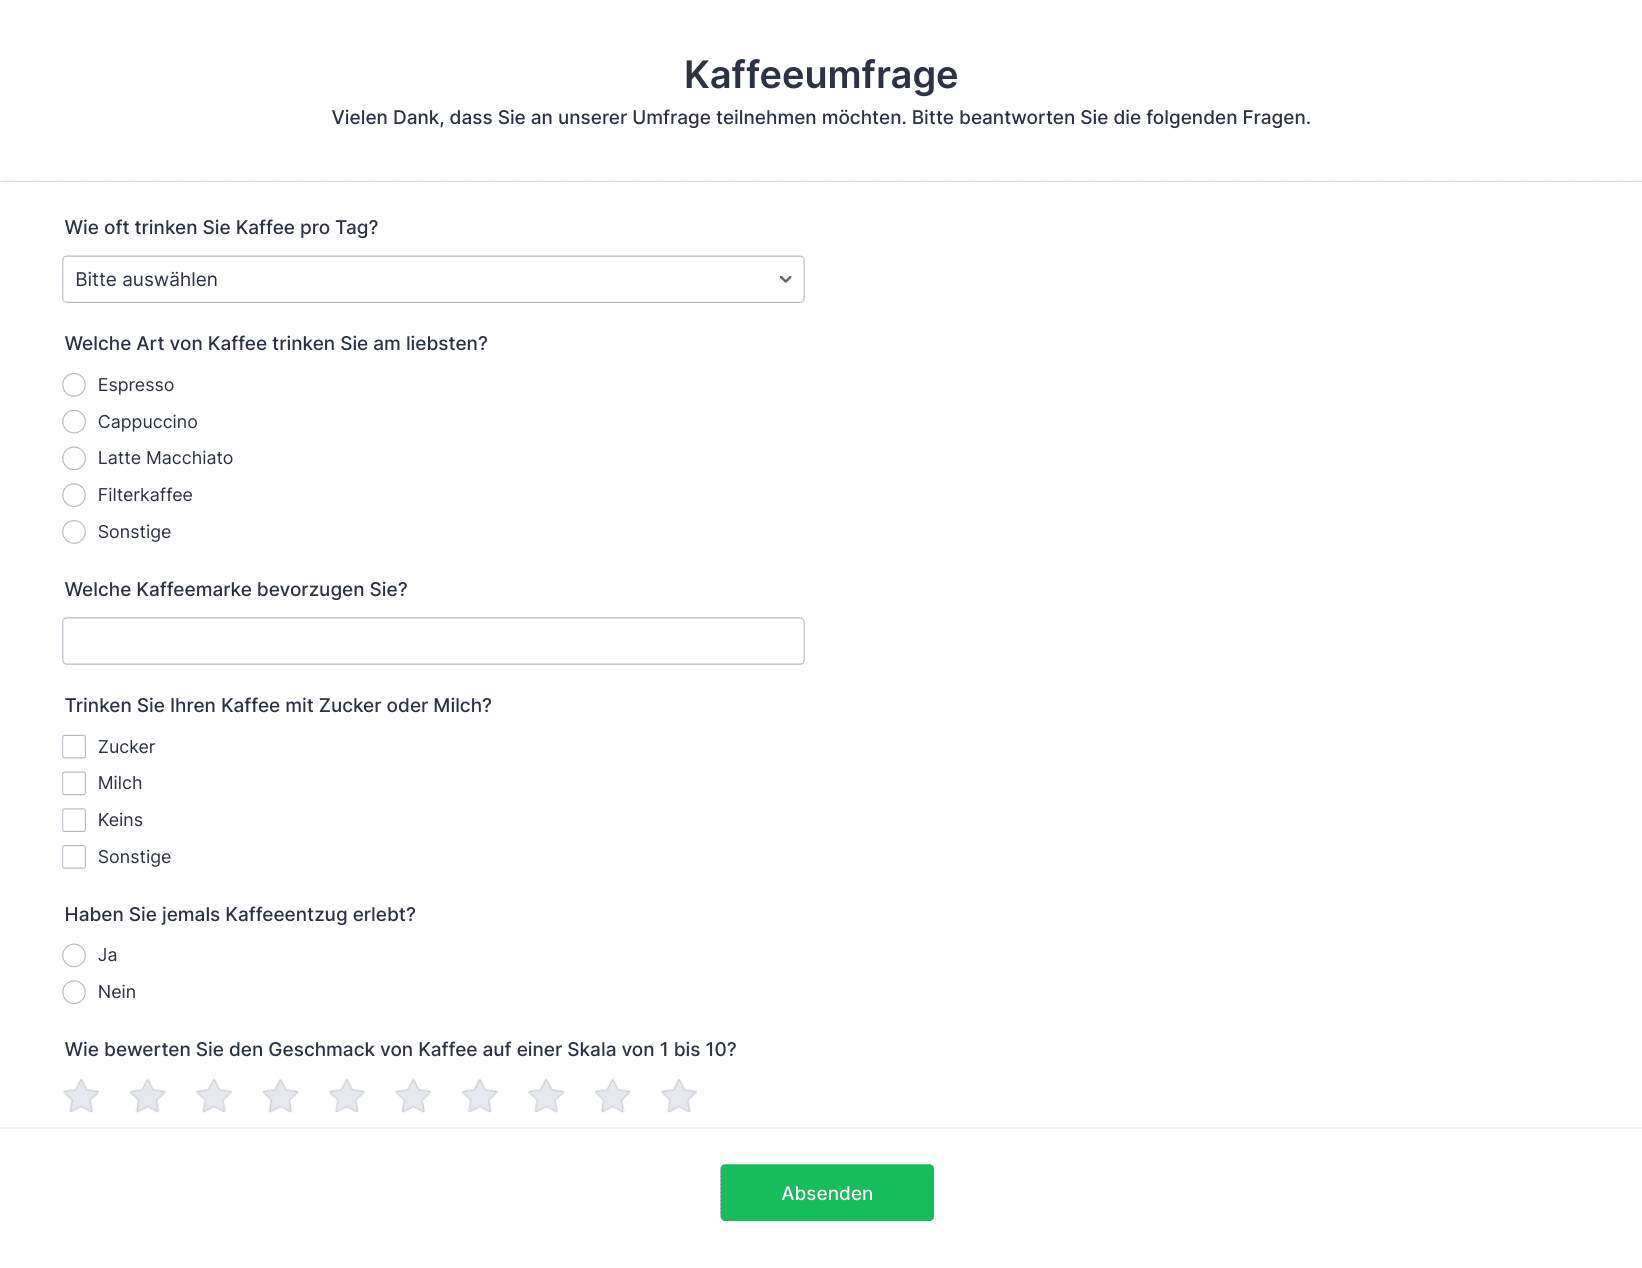The width and height of the screenshot is (1642, 1268).
Task: Click the first rating star
Action: (81, 1096)
